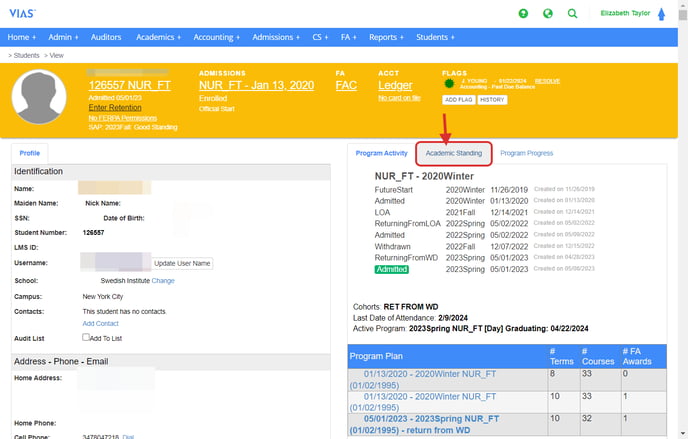Screen dimensions: 688x439
Task: Open the FAC financial aid link
Action: click(x=346, y=85)
